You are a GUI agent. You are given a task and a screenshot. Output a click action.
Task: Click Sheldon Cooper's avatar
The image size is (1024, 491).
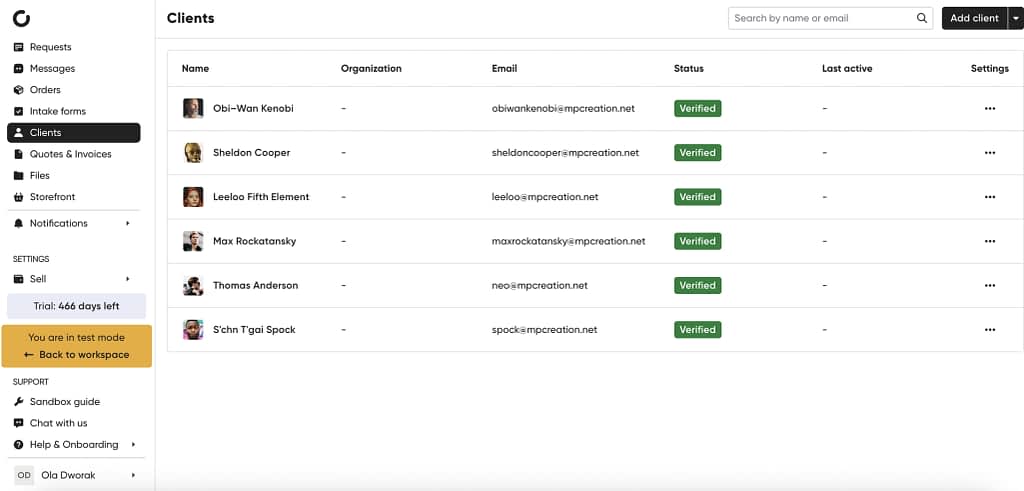pos(193,153)
